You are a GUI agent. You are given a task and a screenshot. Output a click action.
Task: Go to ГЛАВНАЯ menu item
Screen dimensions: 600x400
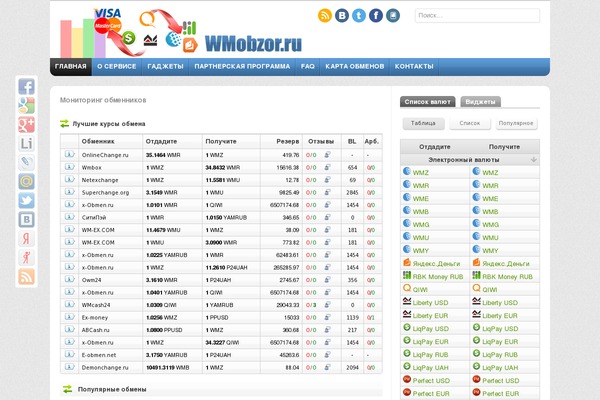coord(70,67)
